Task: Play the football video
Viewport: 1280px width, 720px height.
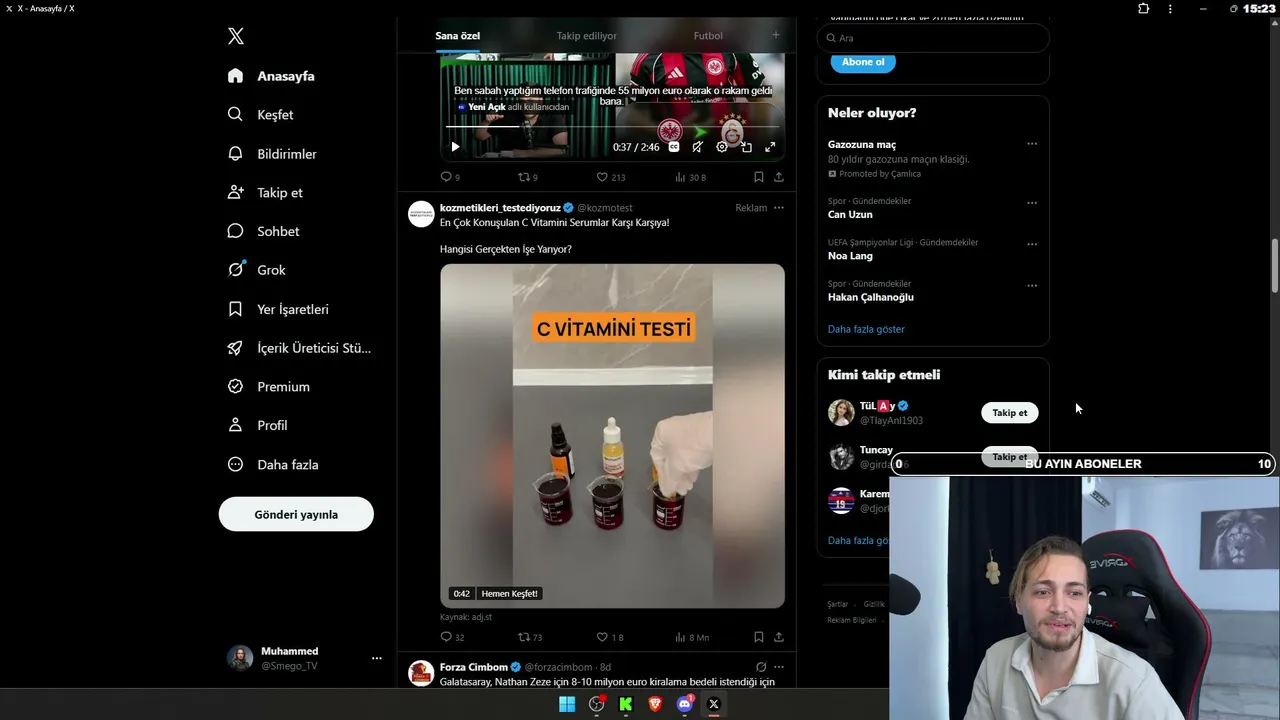Action: tap(455, 147)
